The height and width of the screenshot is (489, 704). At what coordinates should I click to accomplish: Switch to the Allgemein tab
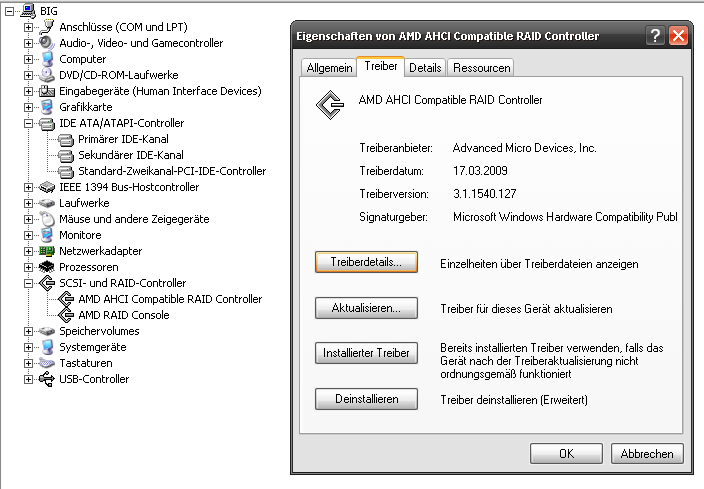coord(329,68)
